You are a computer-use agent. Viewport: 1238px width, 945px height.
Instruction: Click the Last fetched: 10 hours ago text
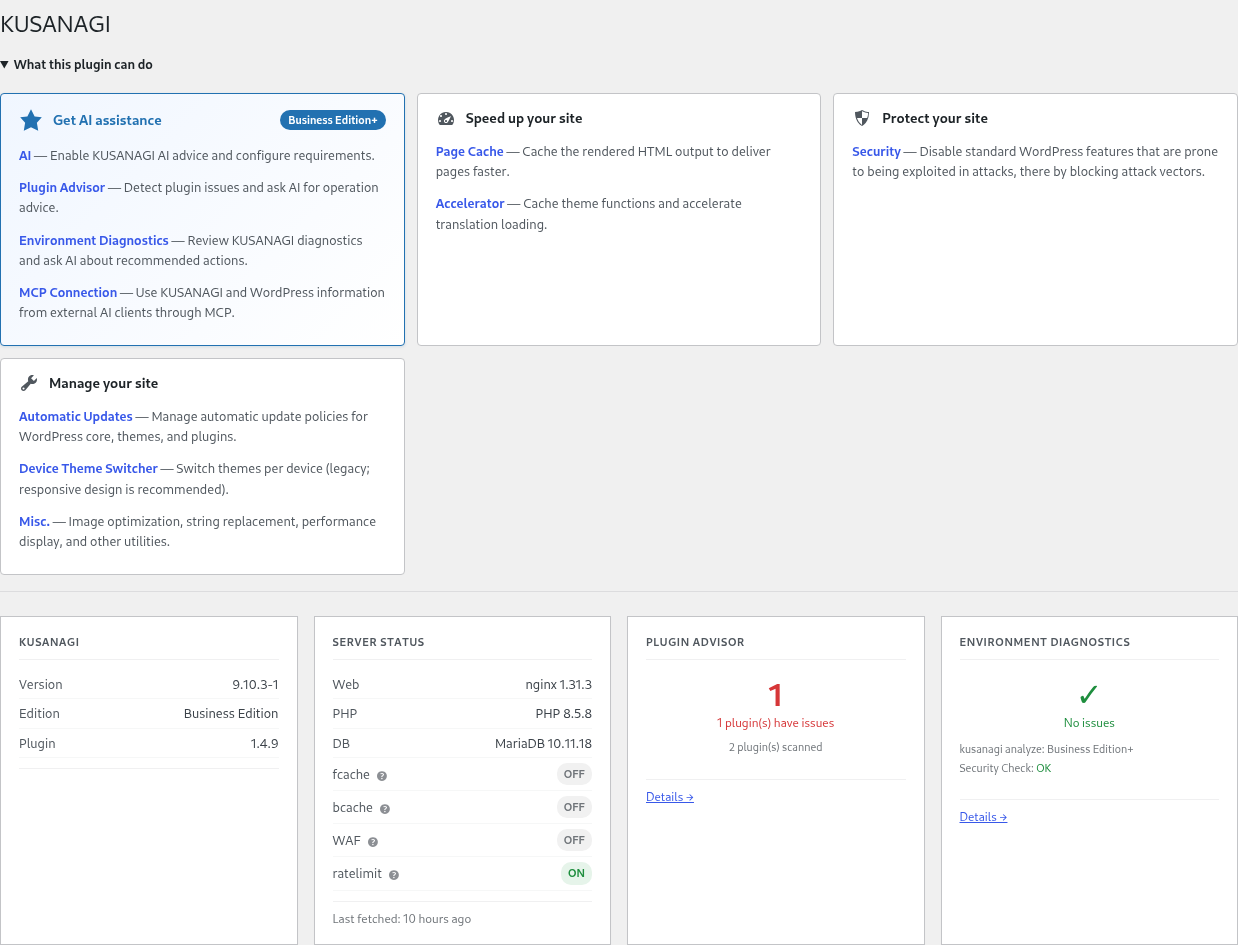(402, 919)
